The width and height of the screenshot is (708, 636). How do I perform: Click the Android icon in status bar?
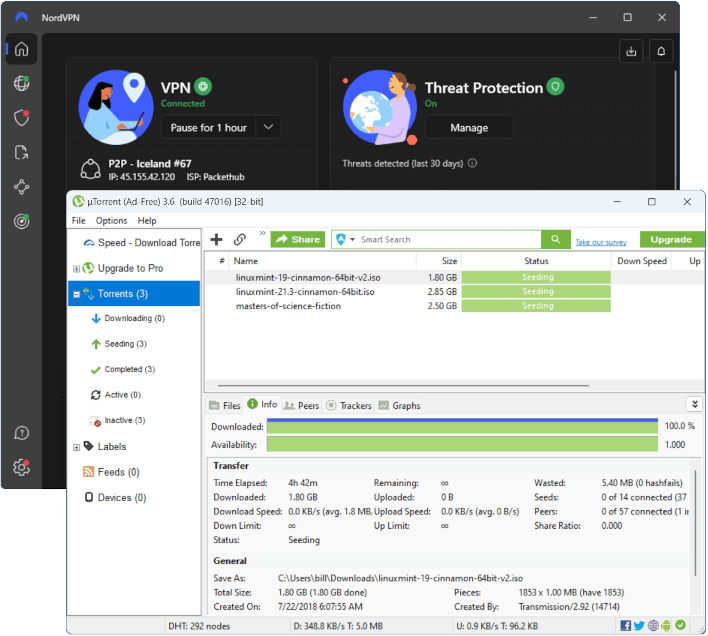coord(666,626)
